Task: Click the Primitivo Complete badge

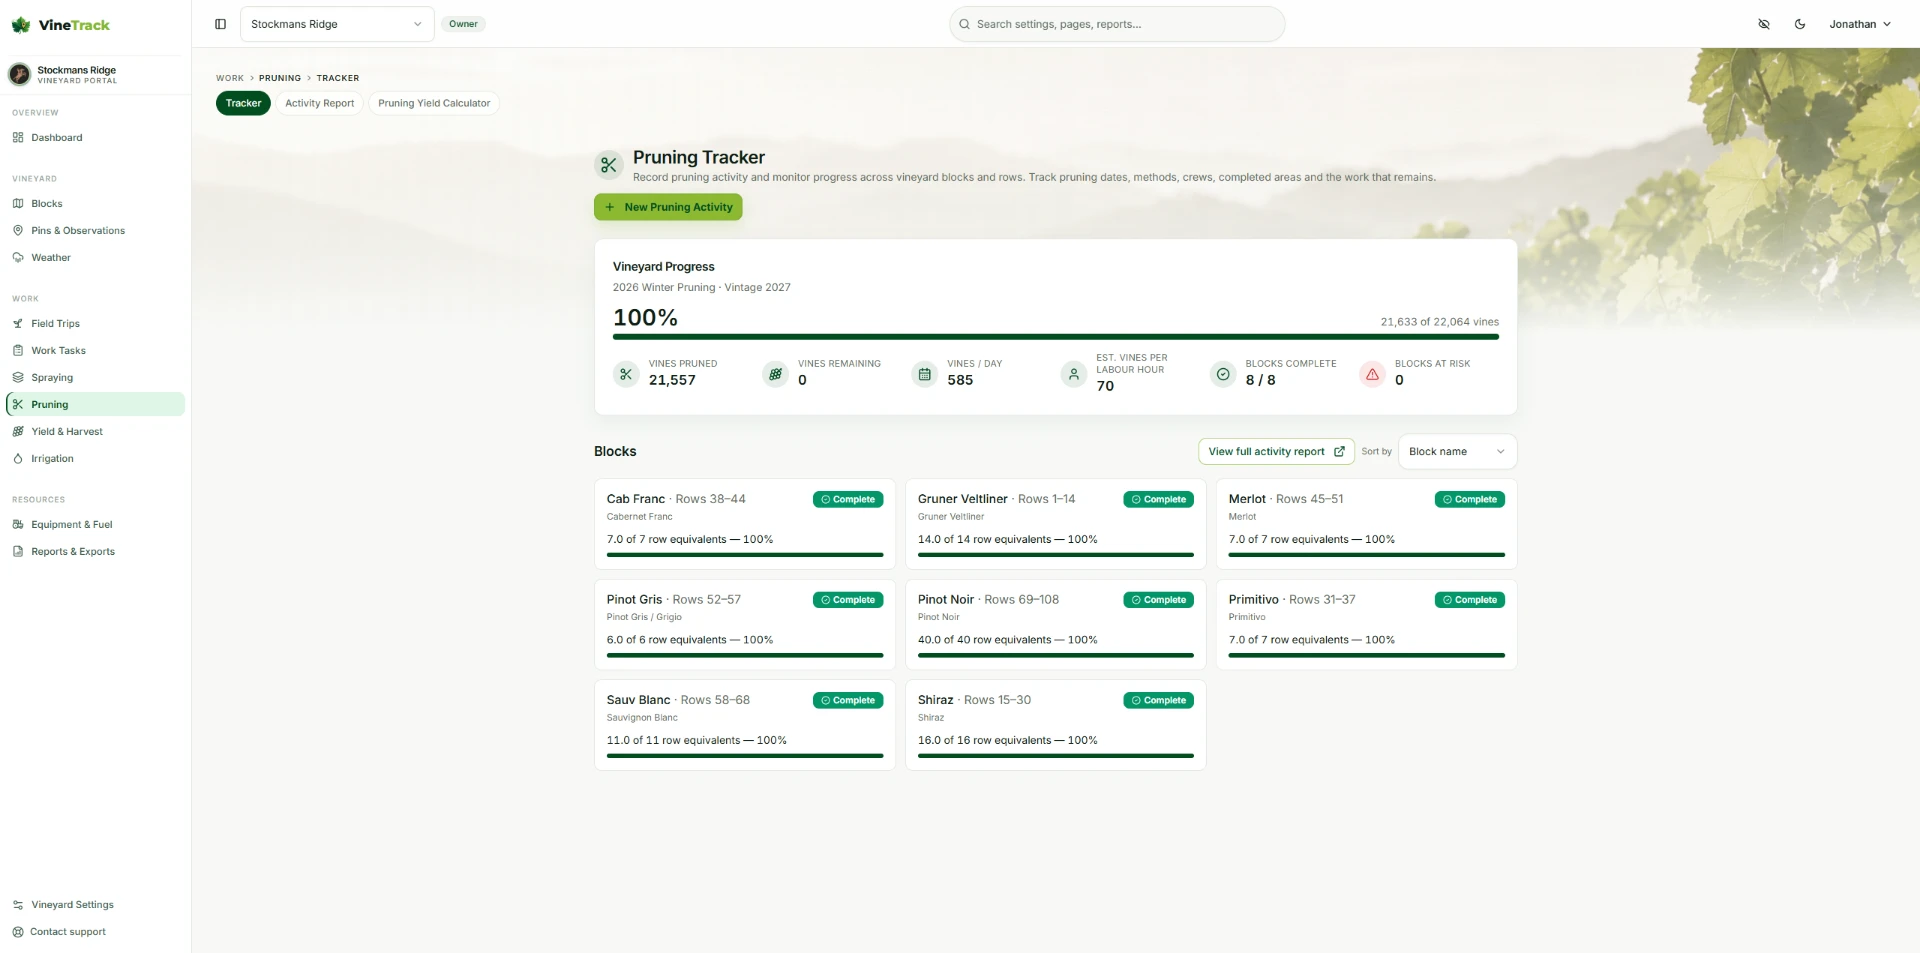Action: point(1470,600)
